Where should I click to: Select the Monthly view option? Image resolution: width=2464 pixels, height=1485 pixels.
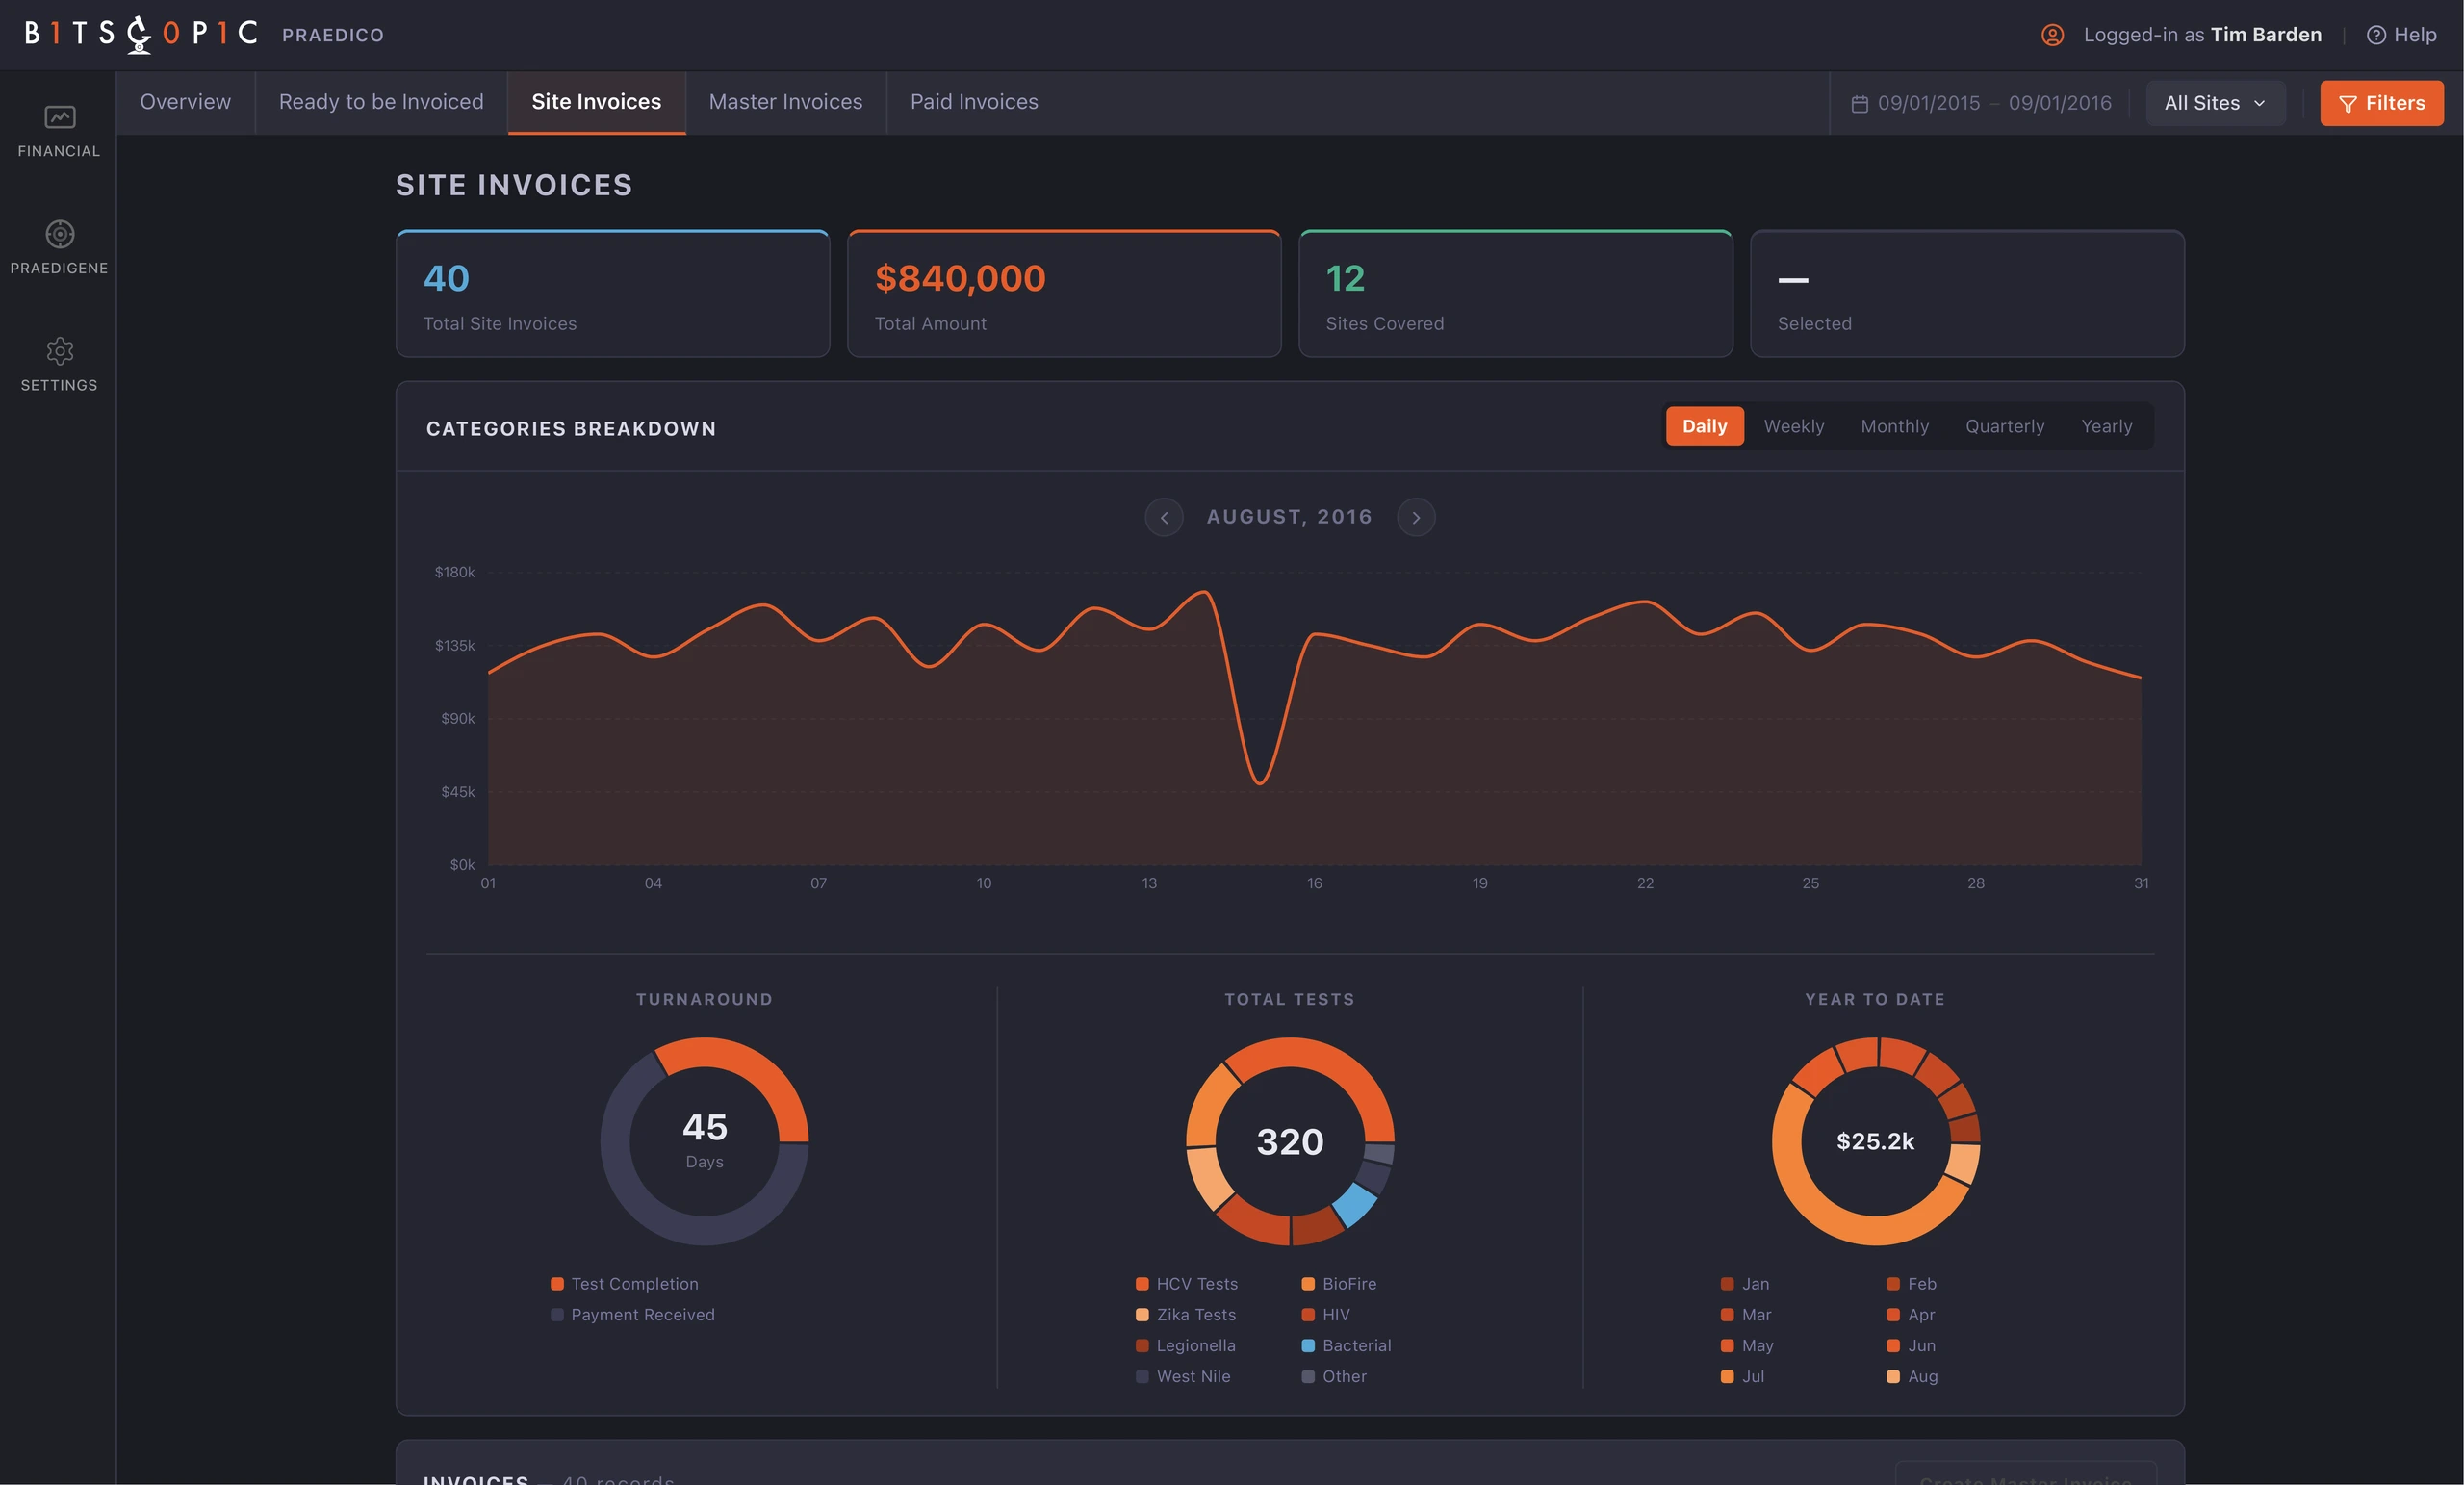coord(1894,426)
